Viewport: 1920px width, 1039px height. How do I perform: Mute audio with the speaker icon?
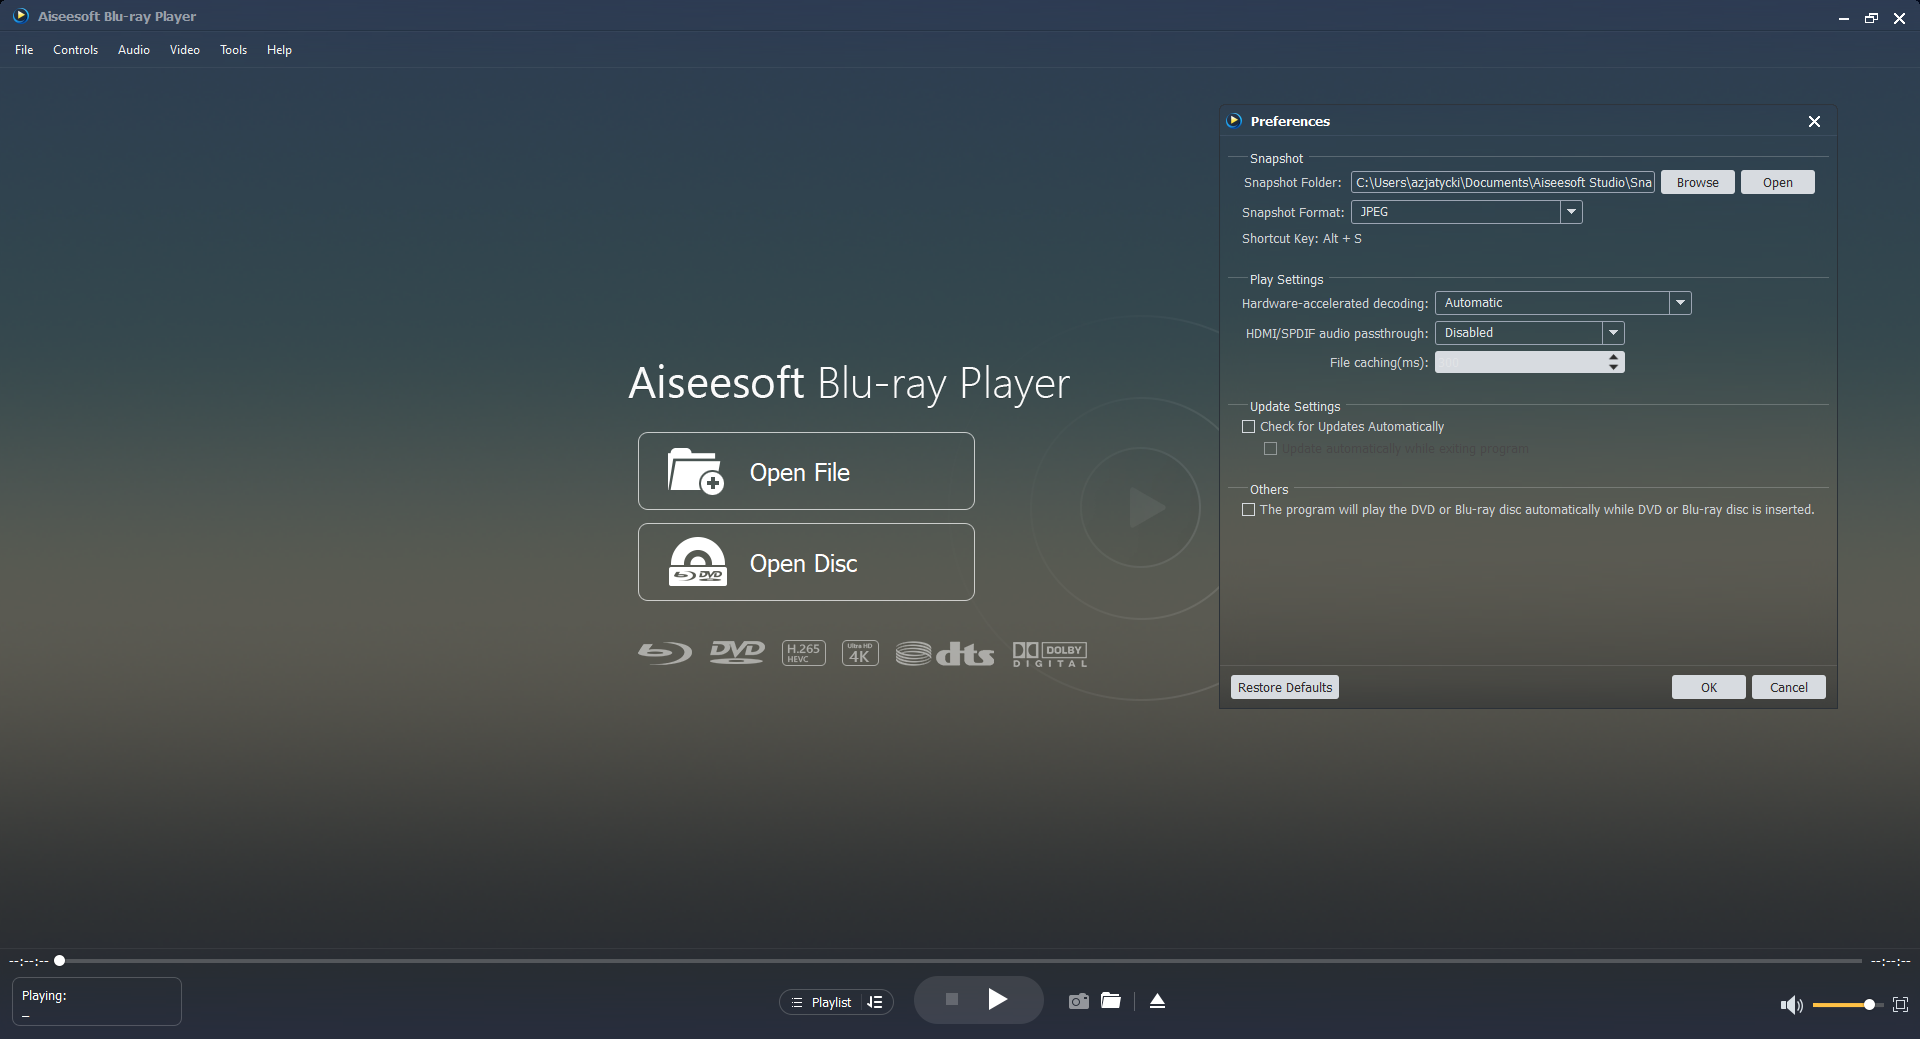coord(1791,1005)
